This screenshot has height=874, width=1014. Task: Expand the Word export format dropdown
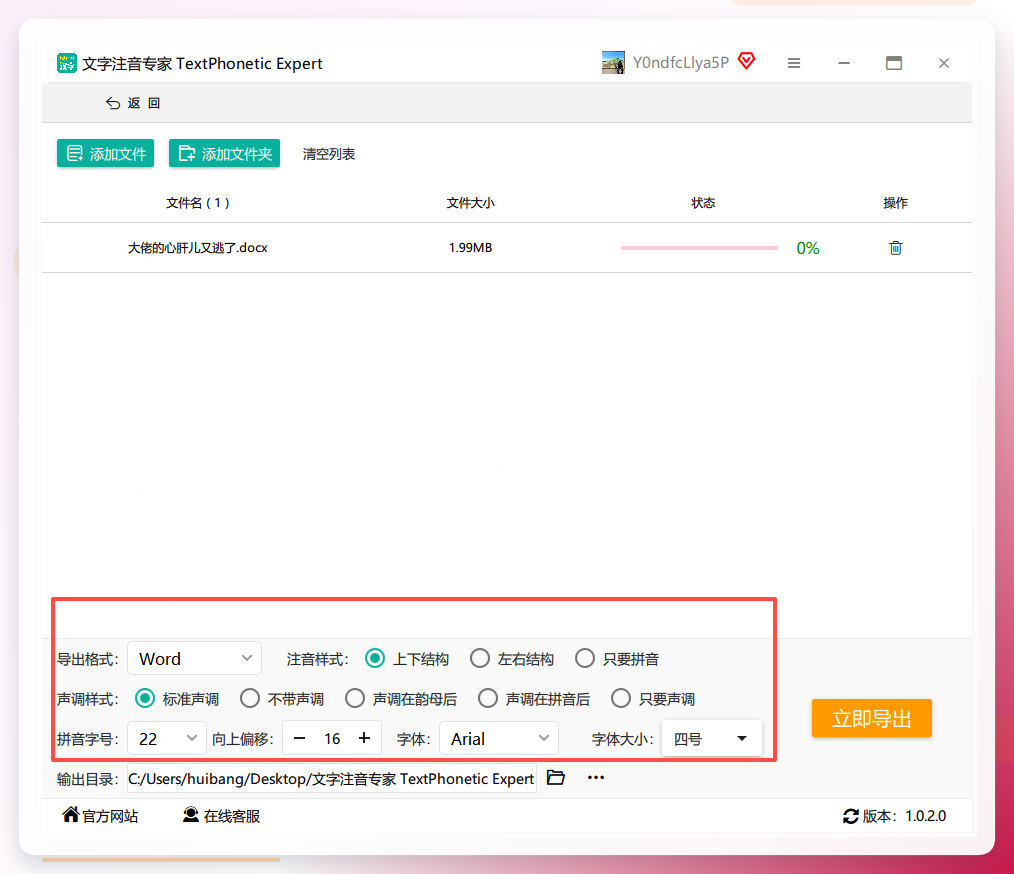coord(195,659)
